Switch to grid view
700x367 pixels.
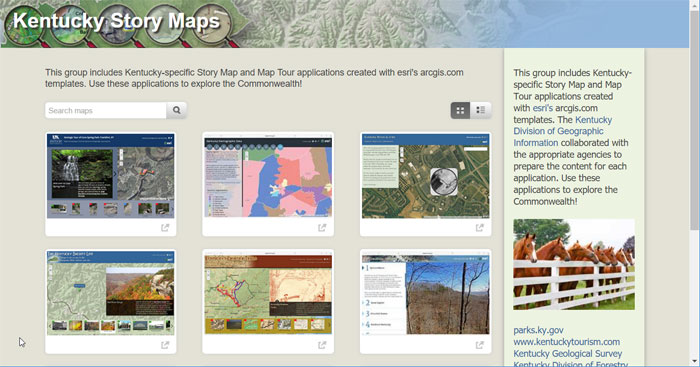(460, 110)
